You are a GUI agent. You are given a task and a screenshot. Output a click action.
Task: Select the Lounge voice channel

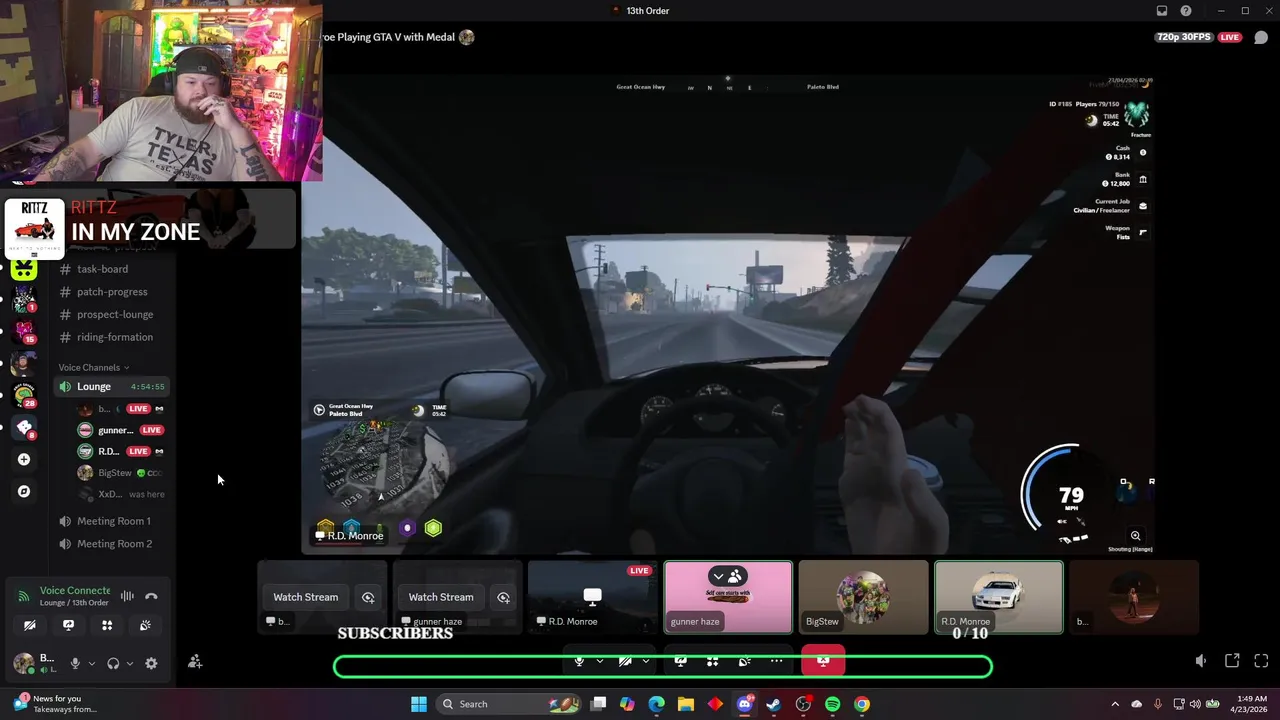[112, 386]
